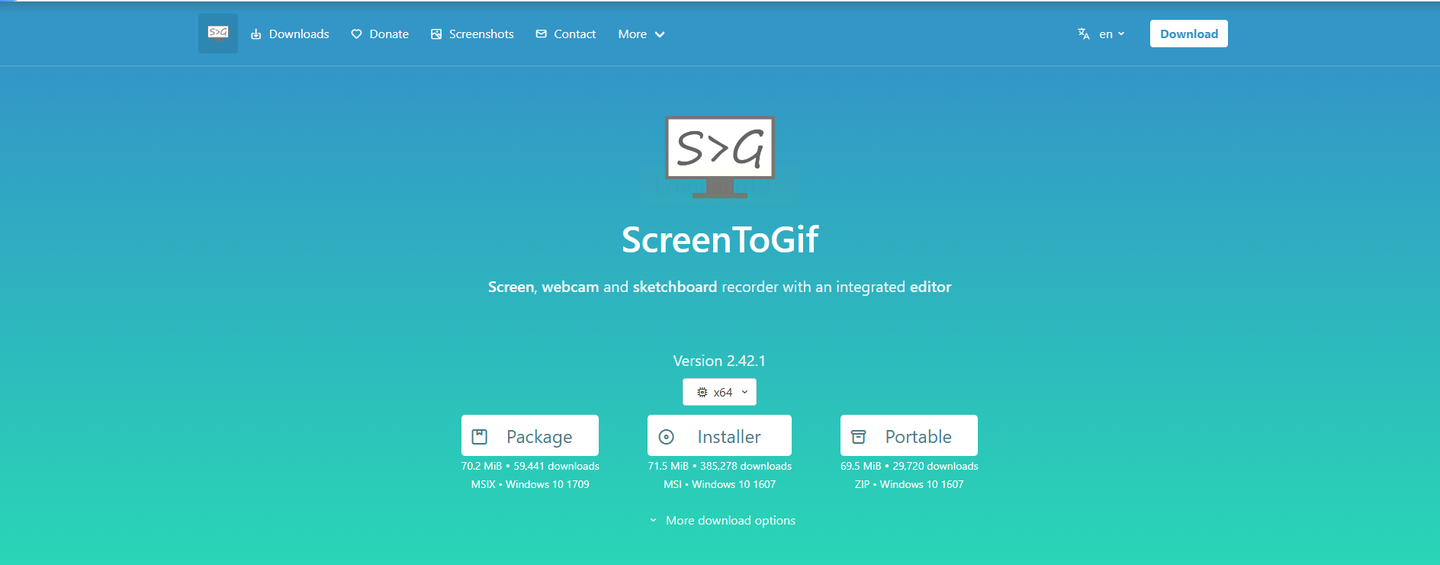Go to the Screenshots page
The height and width of the screenshot is (565, 1440).
tap(472, 34)
